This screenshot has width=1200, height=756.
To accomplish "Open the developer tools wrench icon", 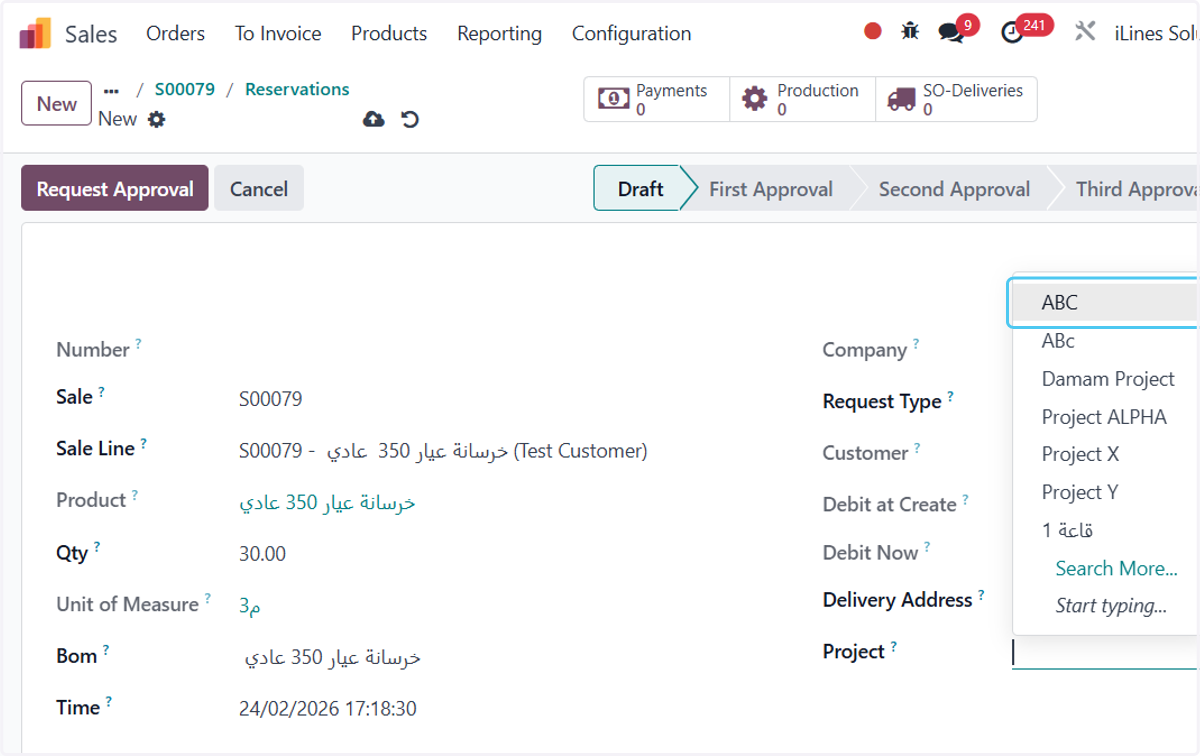I will 1085,31.
